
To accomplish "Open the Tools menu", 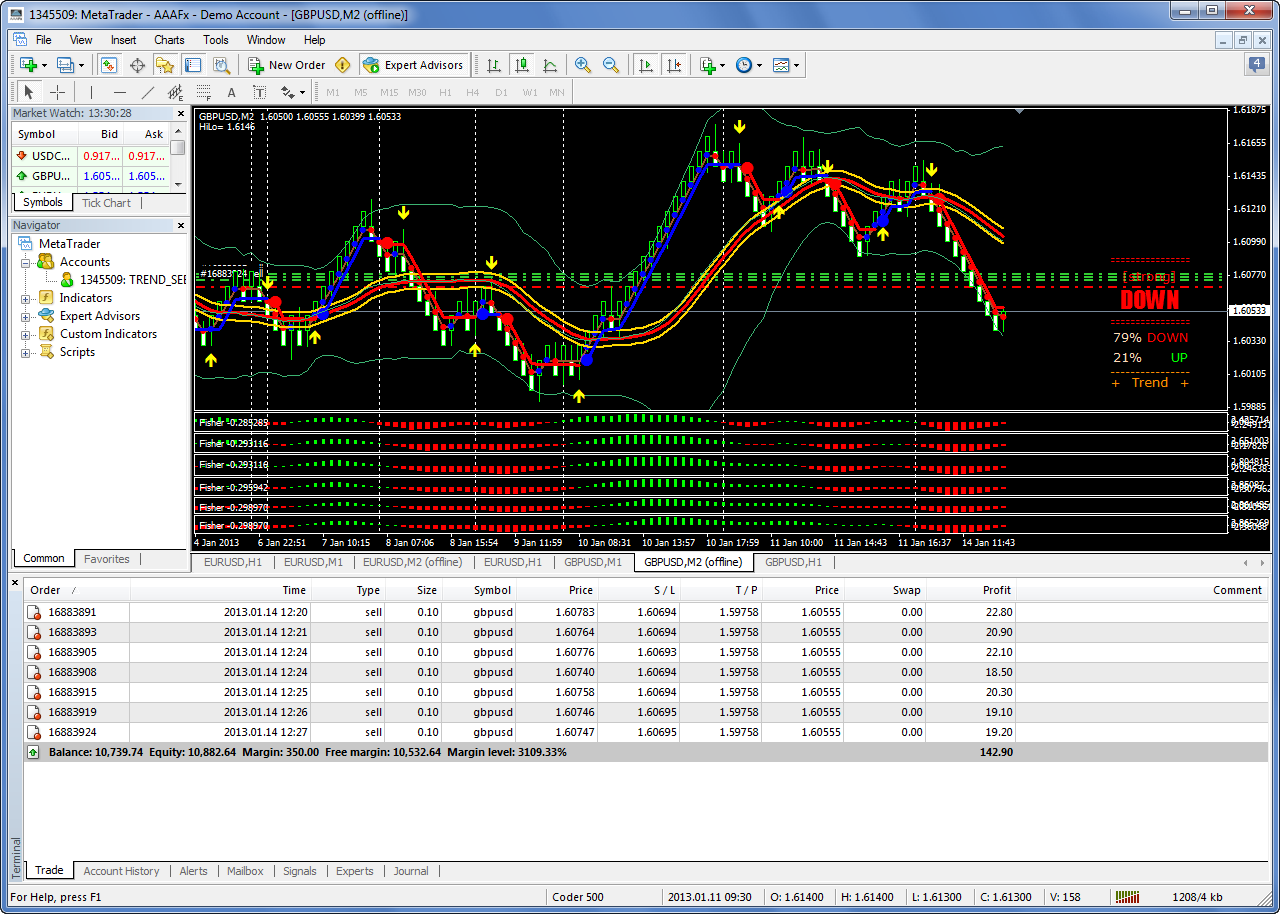I will pos(216,40).
